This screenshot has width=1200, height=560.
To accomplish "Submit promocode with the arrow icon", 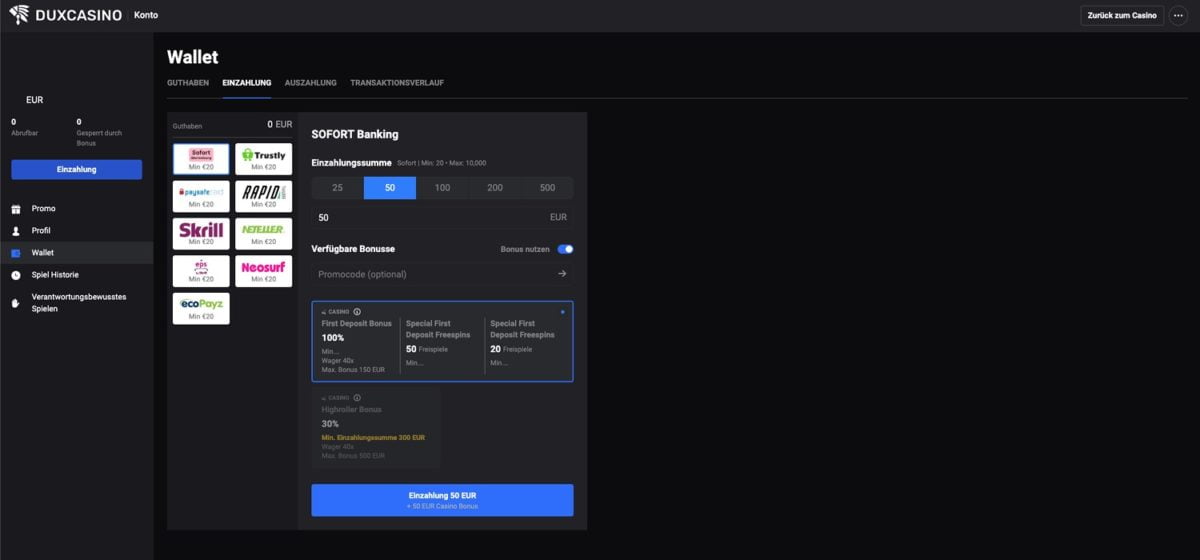I will pos(562,274).
